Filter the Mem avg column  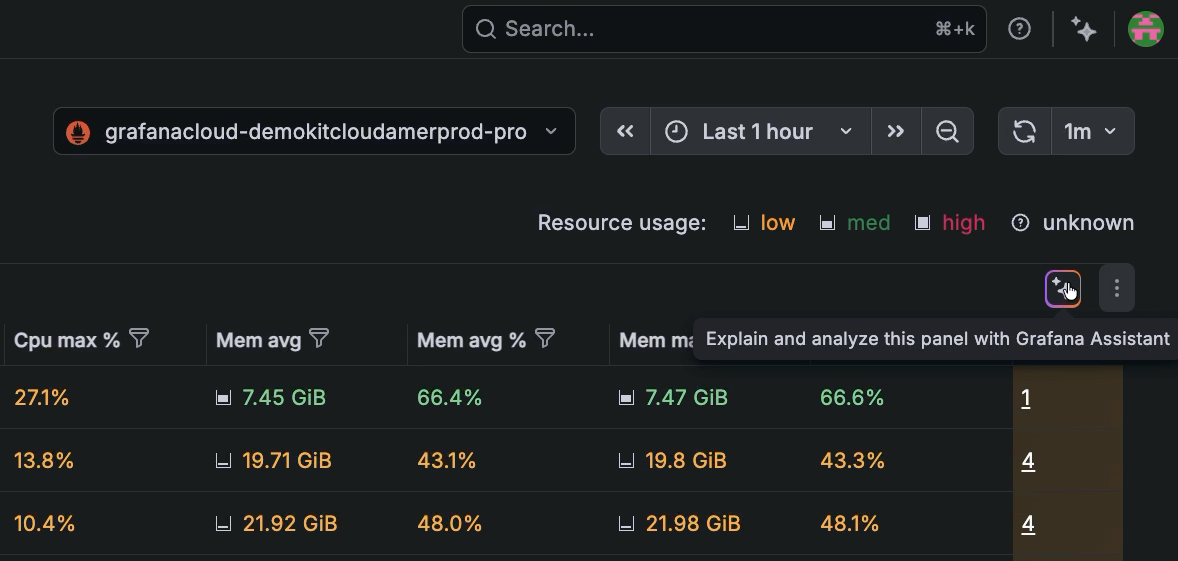click(x=319, y=339)
